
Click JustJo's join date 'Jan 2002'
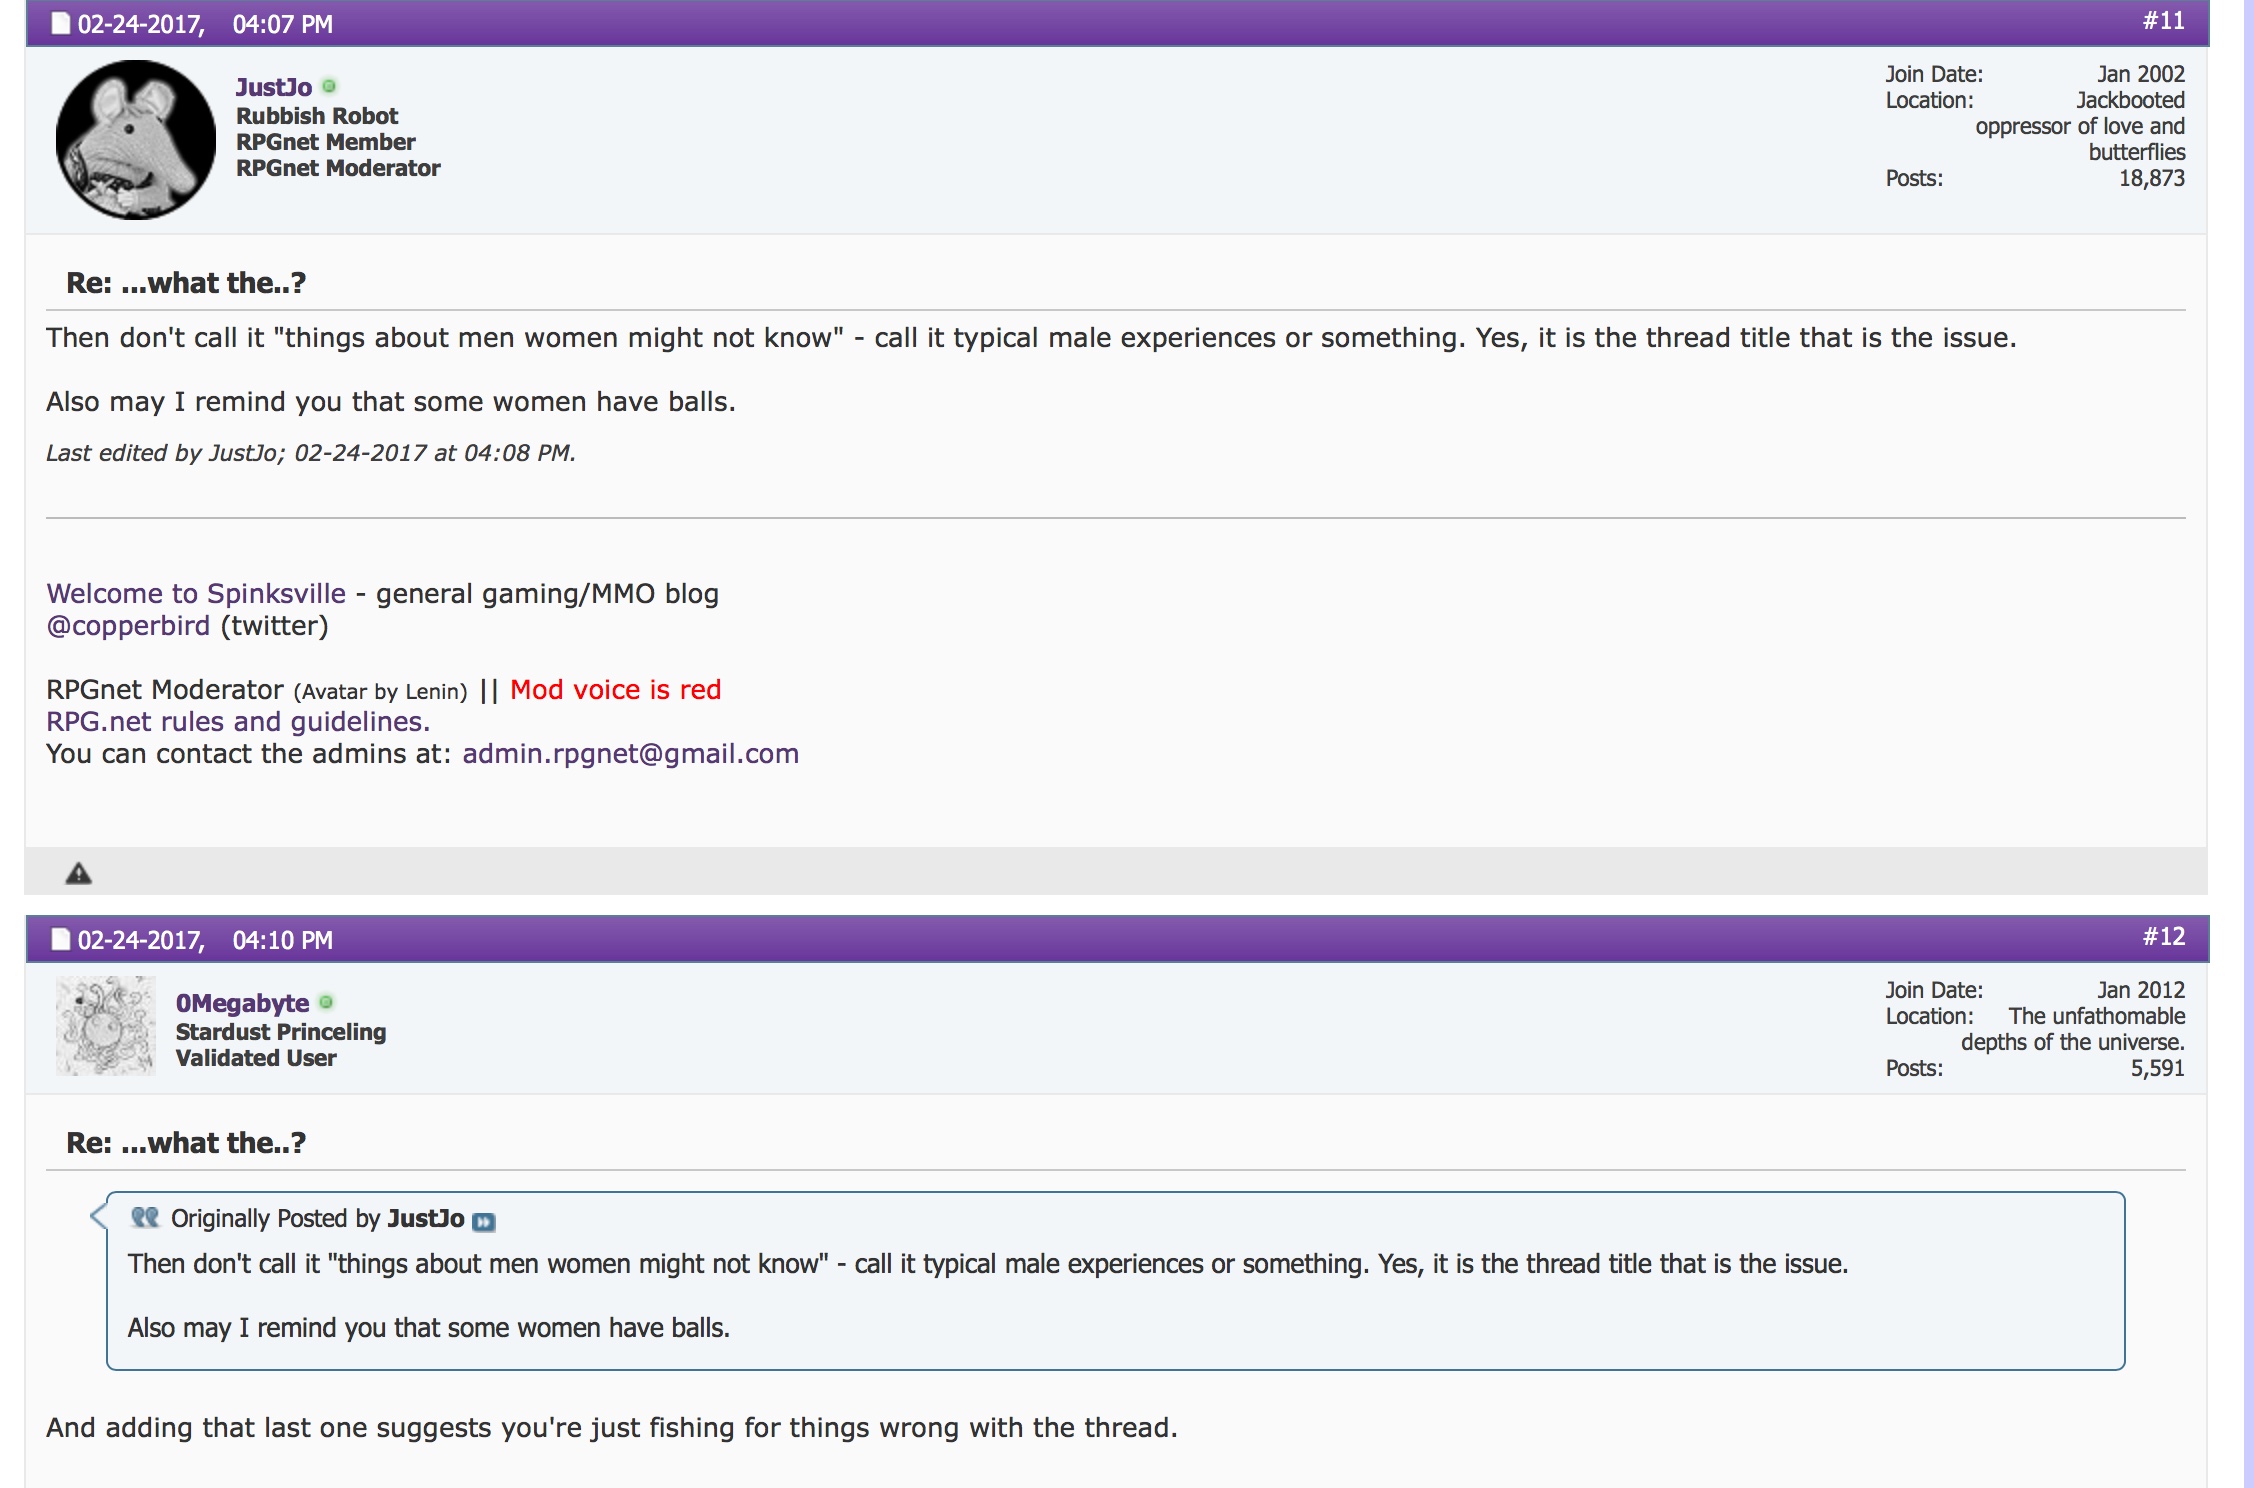click(2141, 74)
